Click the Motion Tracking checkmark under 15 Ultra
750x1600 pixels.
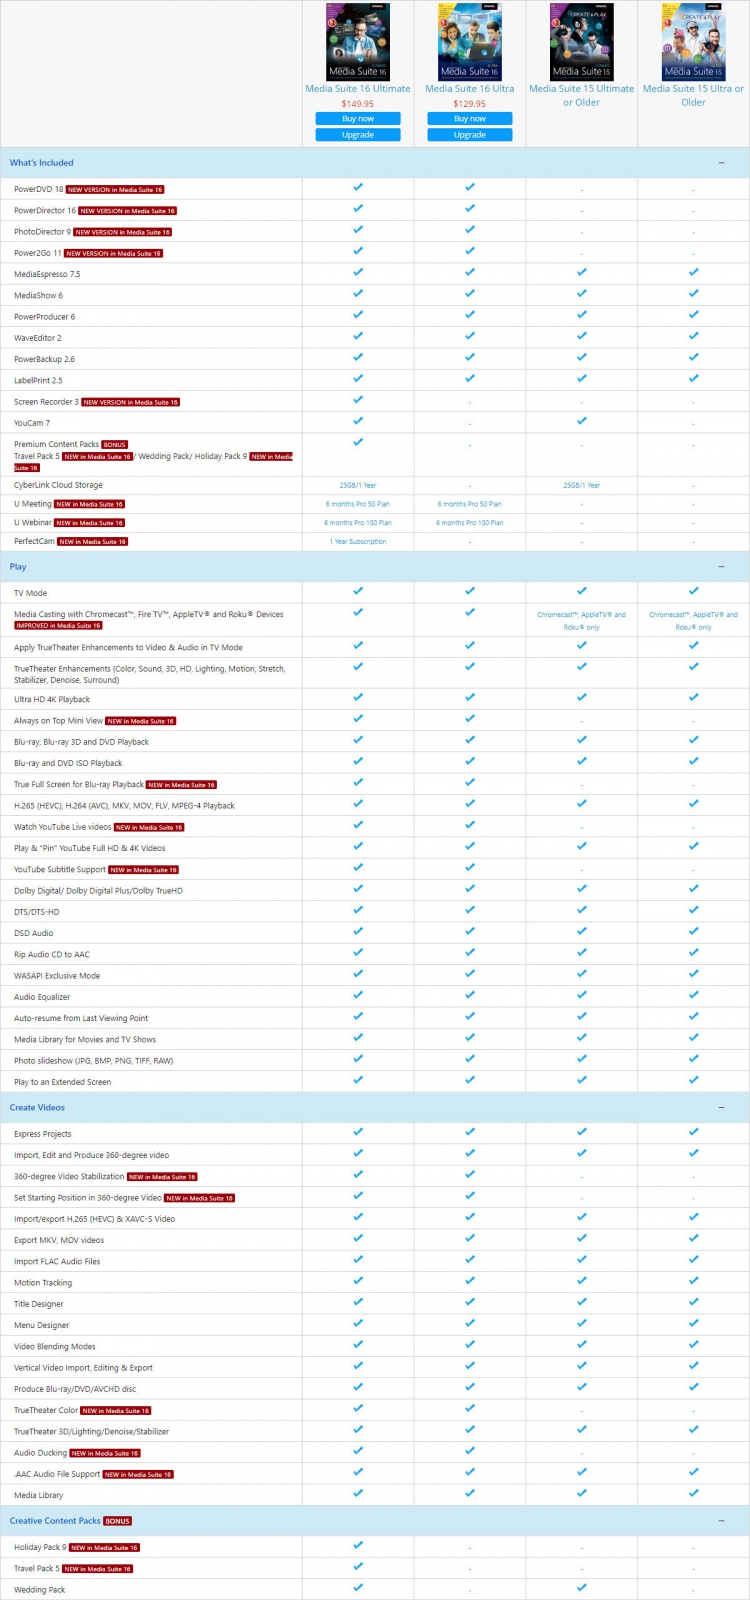[x=694, y=1281]
